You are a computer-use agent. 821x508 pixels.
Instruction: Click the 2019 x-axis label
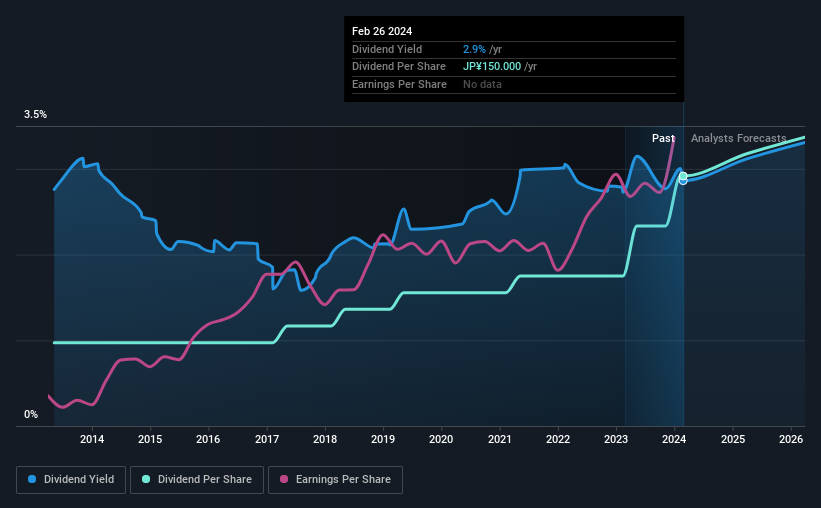tap(383, 439)
